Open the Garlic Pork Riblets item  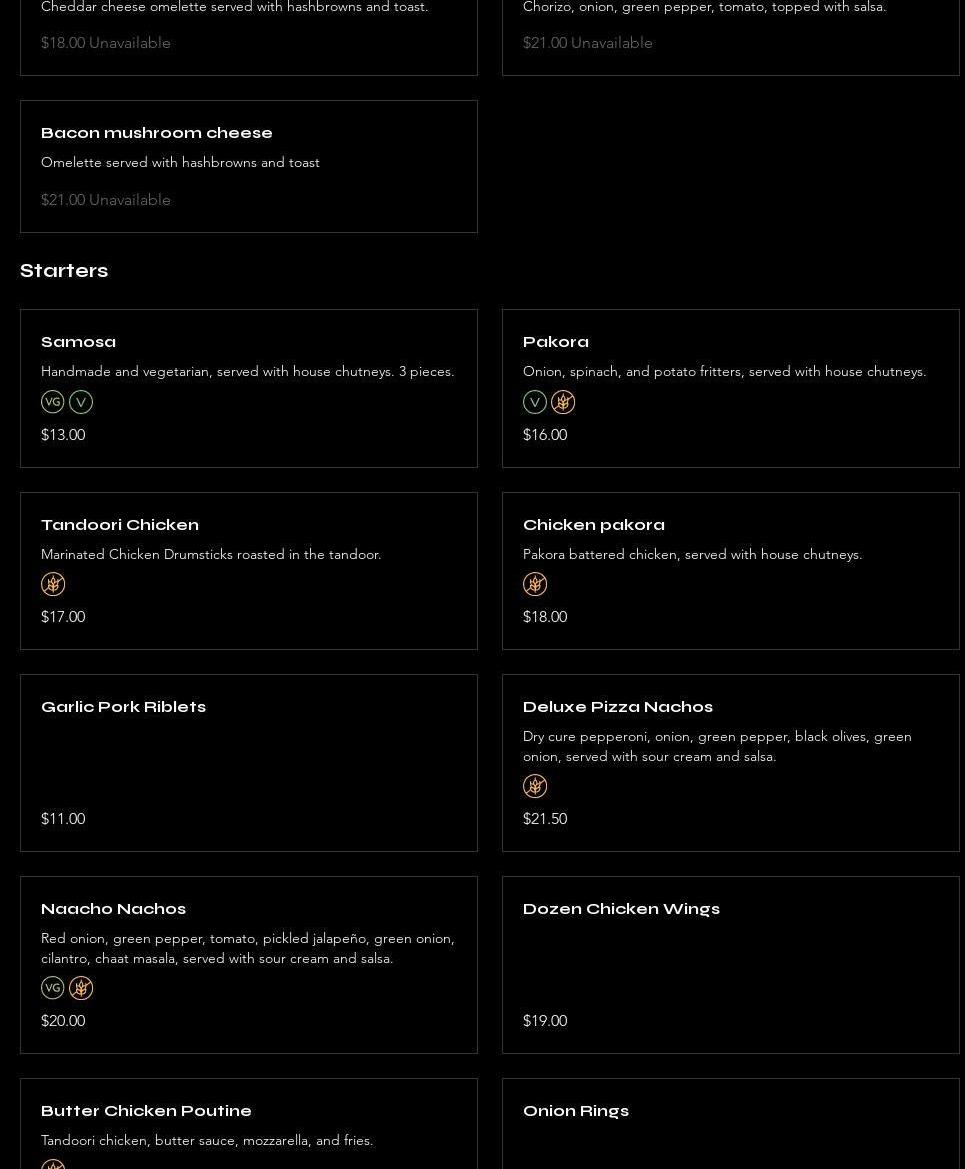pyautogui.click(x=123, y=707)
